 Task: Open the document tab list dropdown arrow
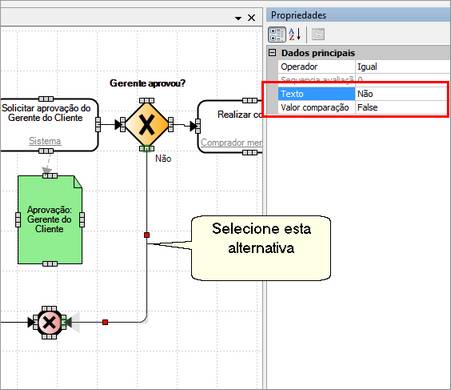coord(238,18)
